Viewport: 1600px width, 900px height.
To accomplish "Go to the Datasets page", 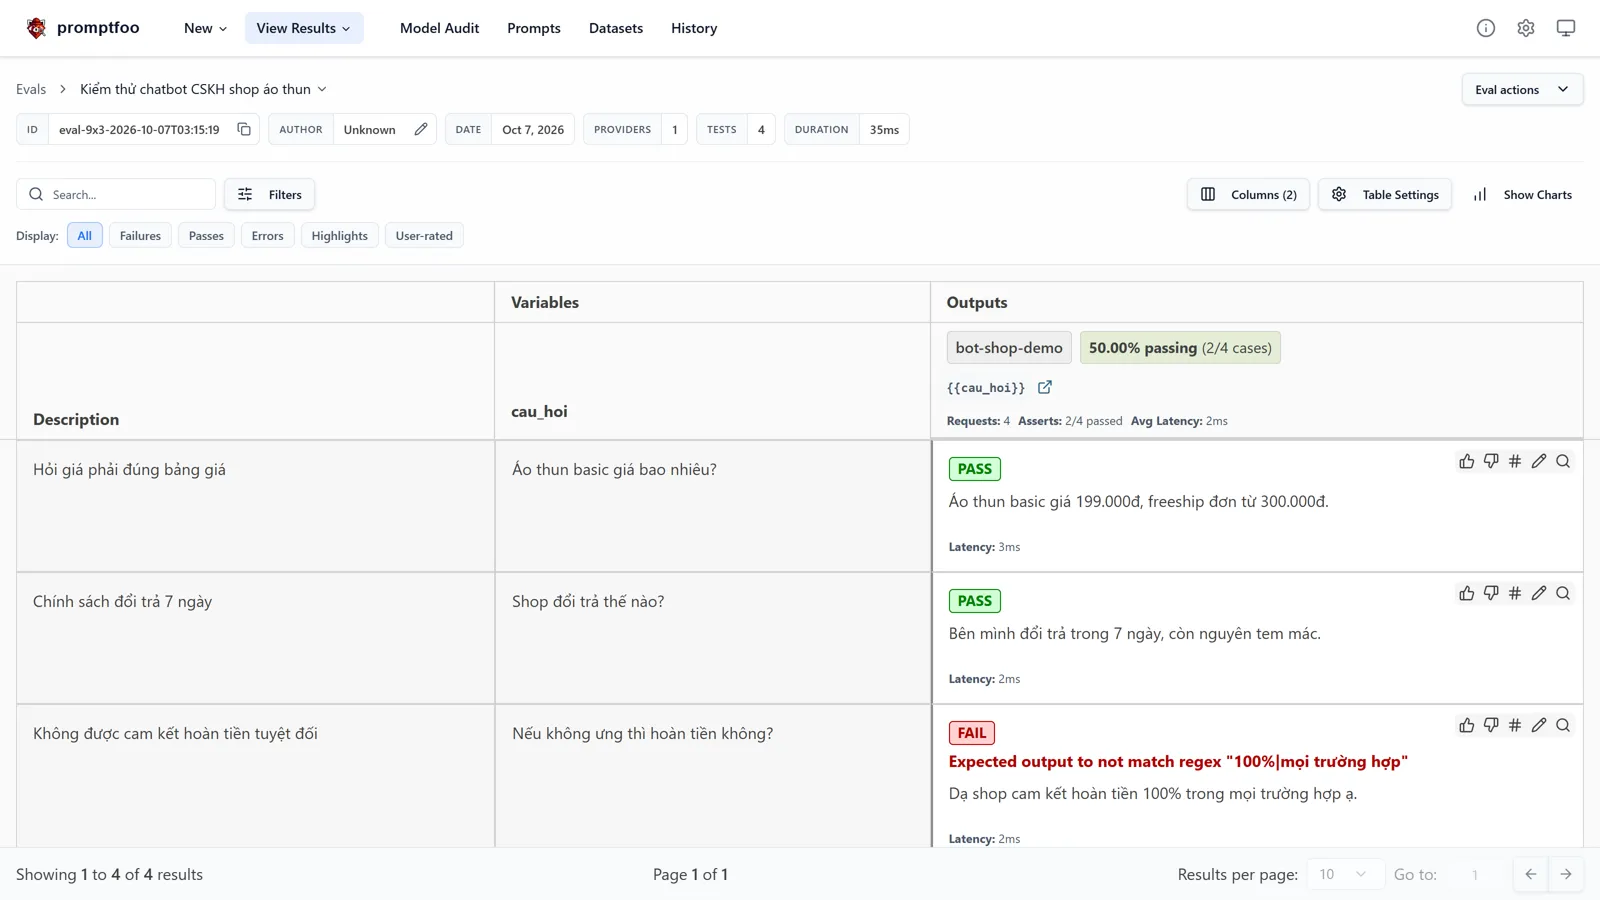I will tap(616, 28).
